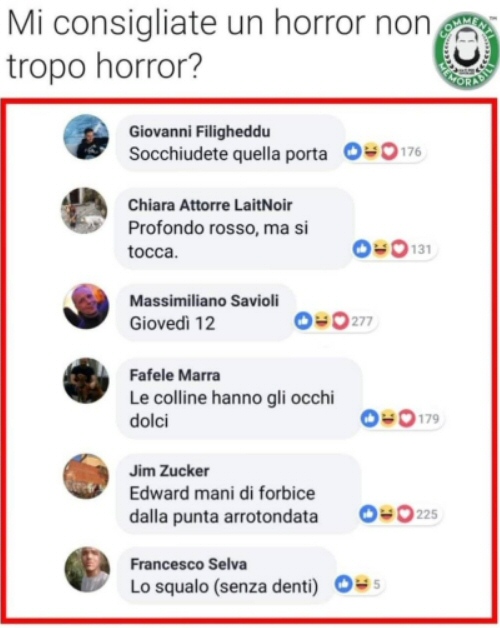
Task: Click the like reaction on Socchiudete quella porta
Action: tap(353, 152)
